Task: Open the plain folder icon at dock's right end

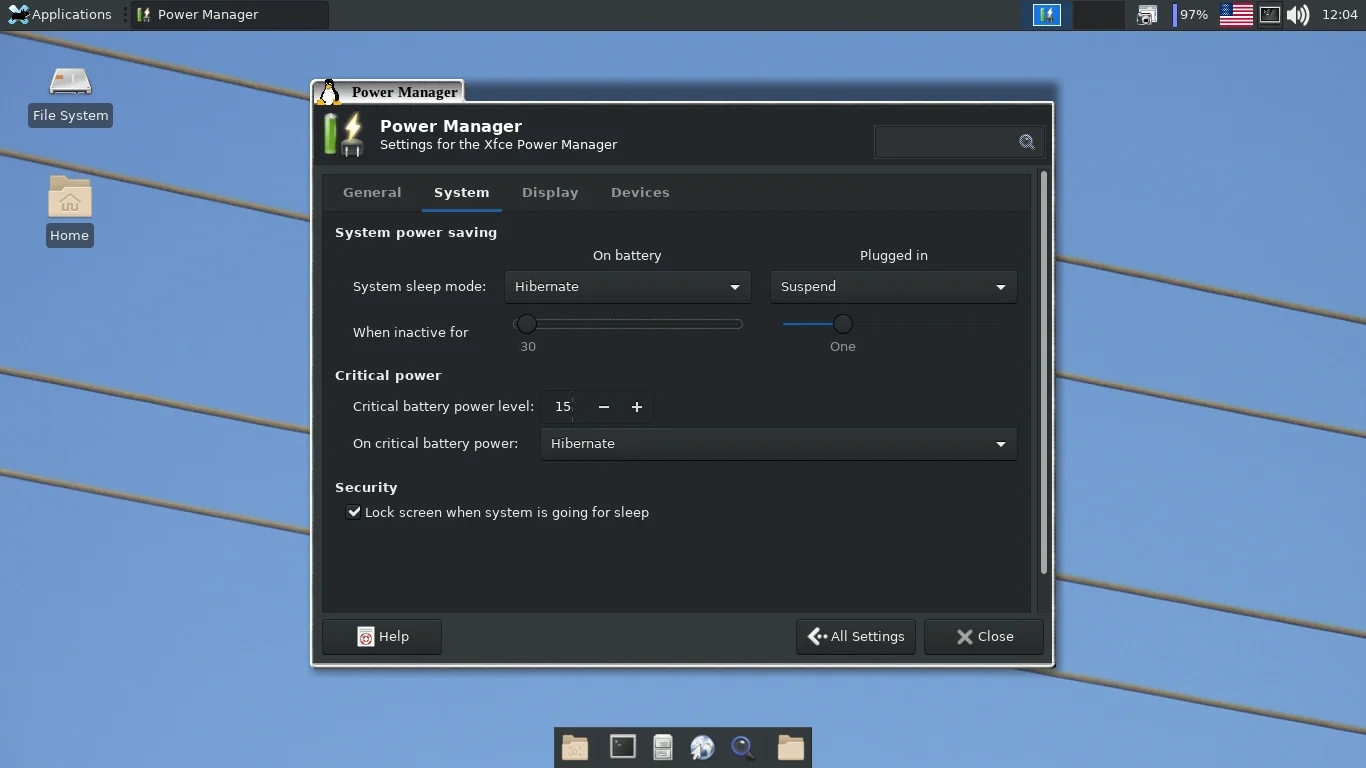Action: click(791, 747)
